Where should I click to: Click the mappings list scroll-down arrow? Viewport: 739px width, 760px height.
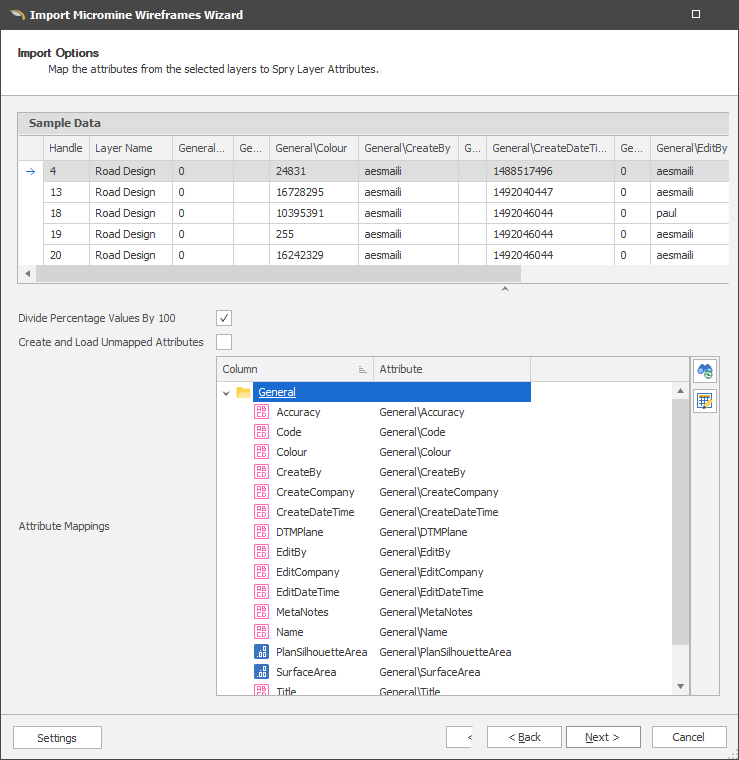[680, 686]
